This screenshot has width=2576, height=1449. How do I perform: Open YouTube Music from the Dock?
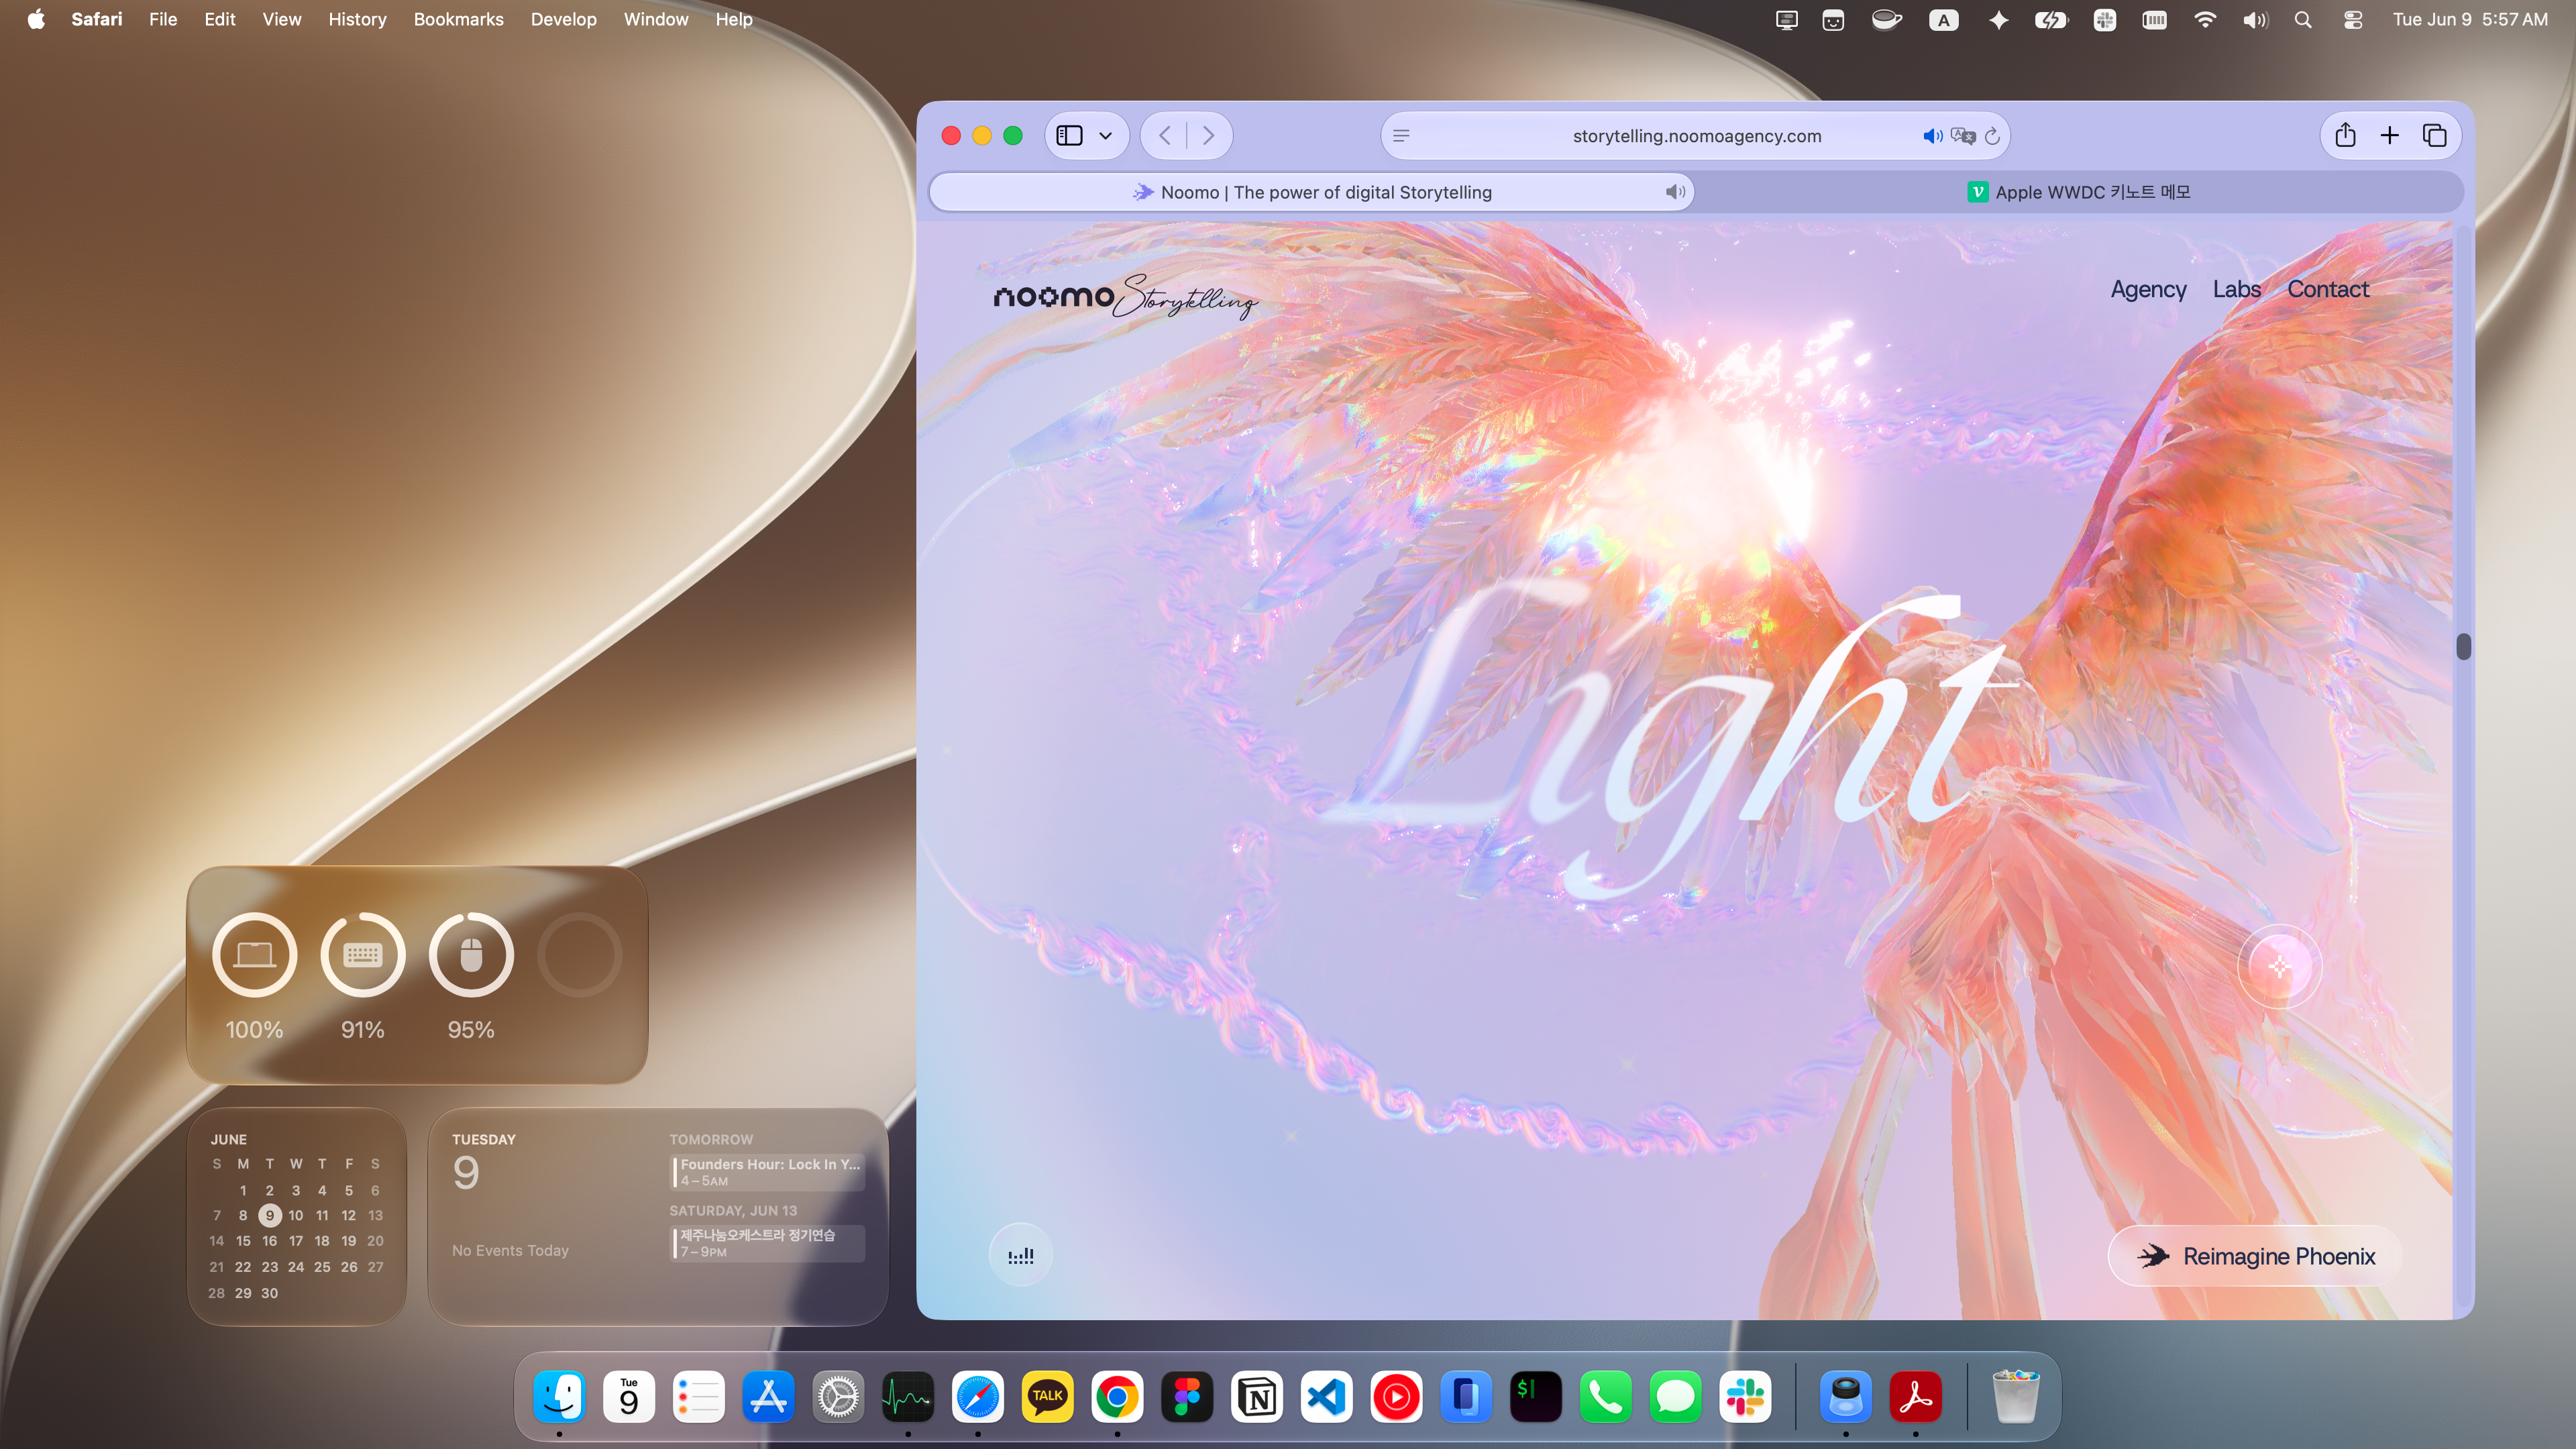click(1396, 1396)
